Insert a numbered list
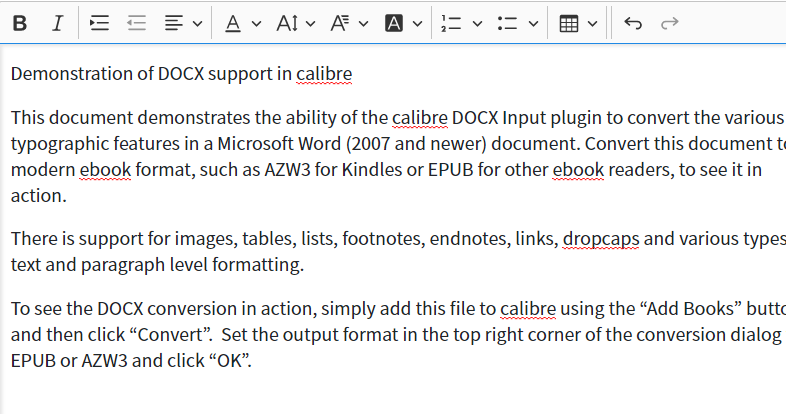Screen dimensions: 786x414 point(451,23)
